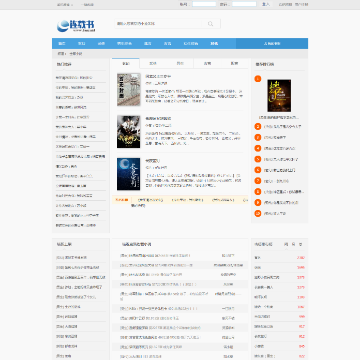Click the orange number 8 ranking badge

(x=258, y=192)
